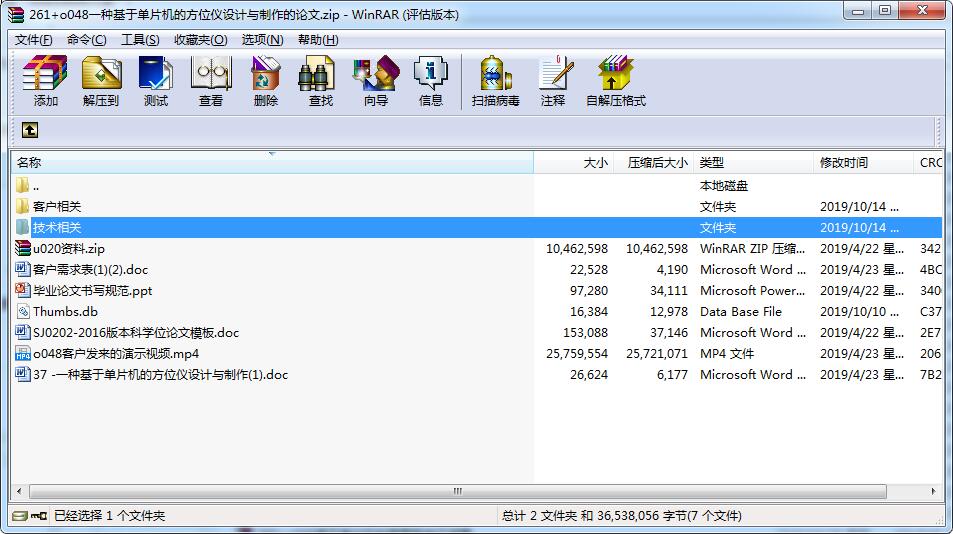Screen dimensions: 953x534
Task: Click the horizontal scrollbar thumb
Action: 458,491
